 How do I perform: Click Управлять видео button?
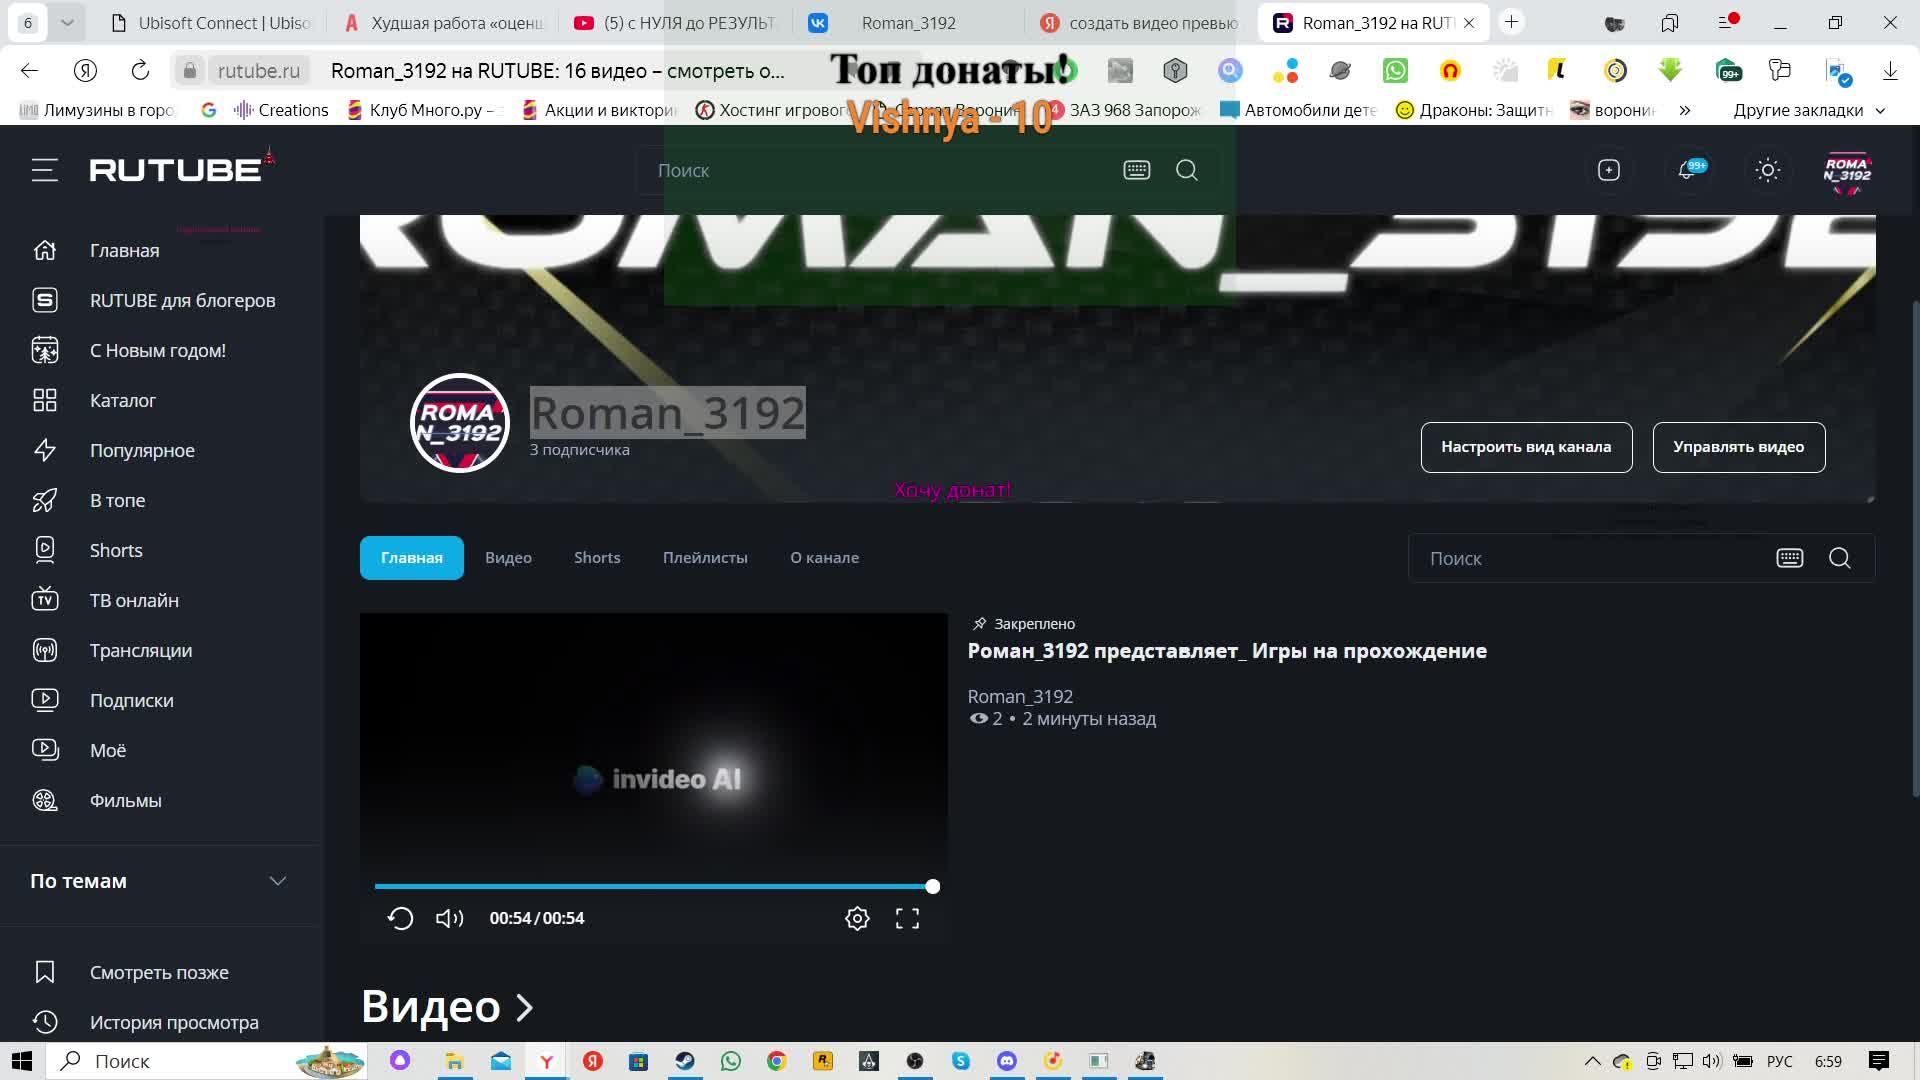click(x=1738, y=447)
